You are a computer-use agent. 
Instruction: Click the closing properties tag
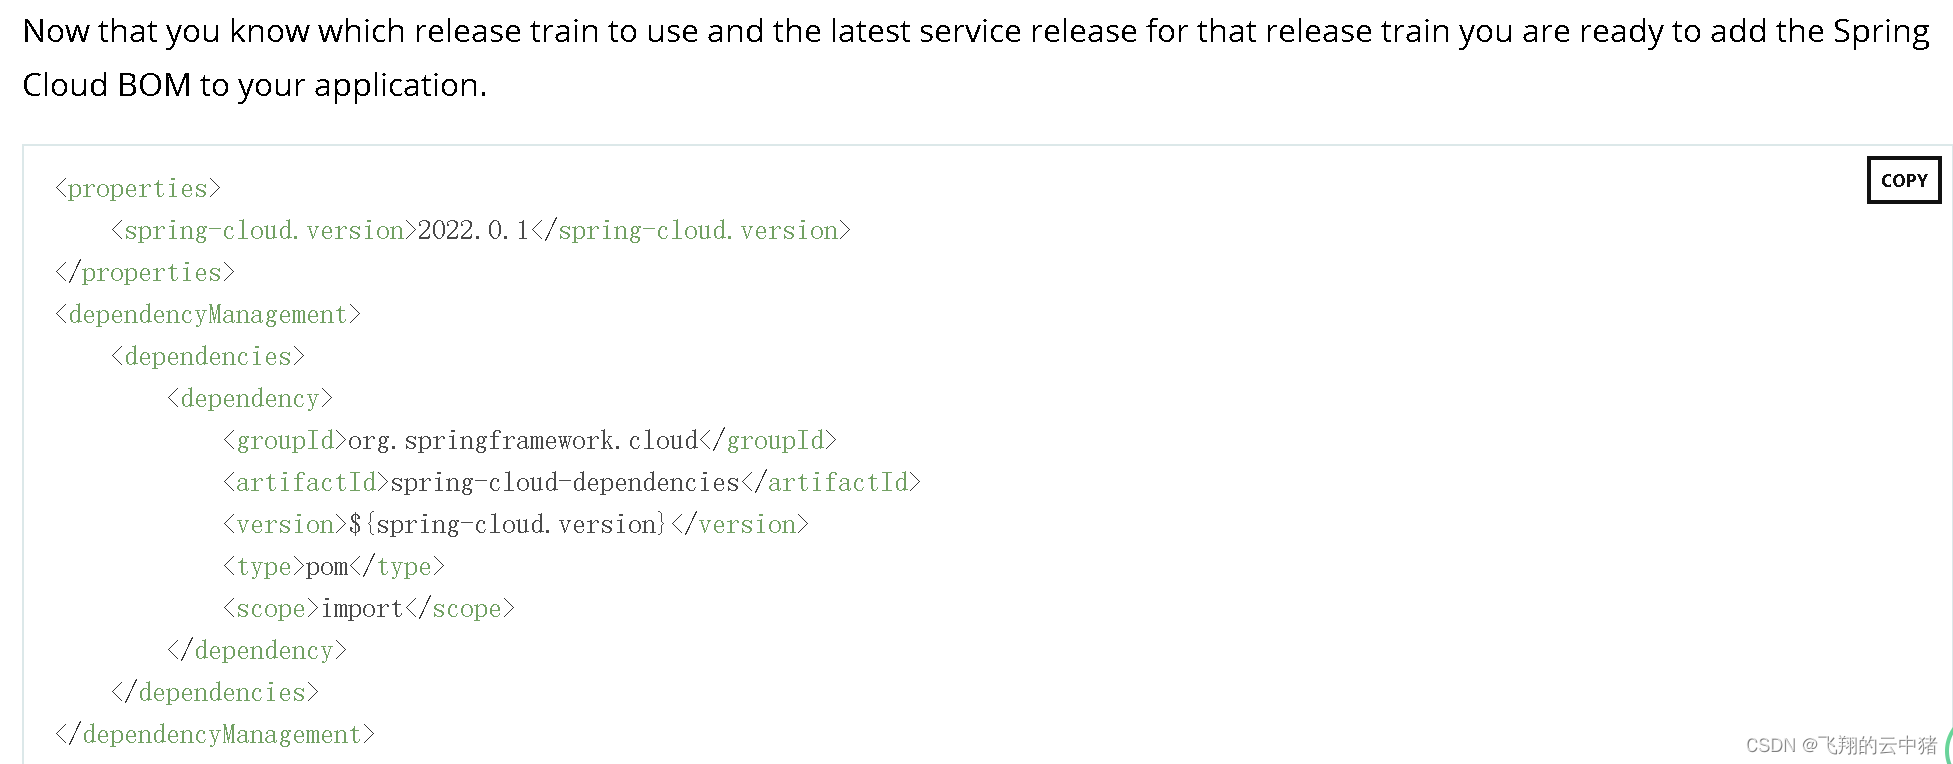[x=144, y=272]
